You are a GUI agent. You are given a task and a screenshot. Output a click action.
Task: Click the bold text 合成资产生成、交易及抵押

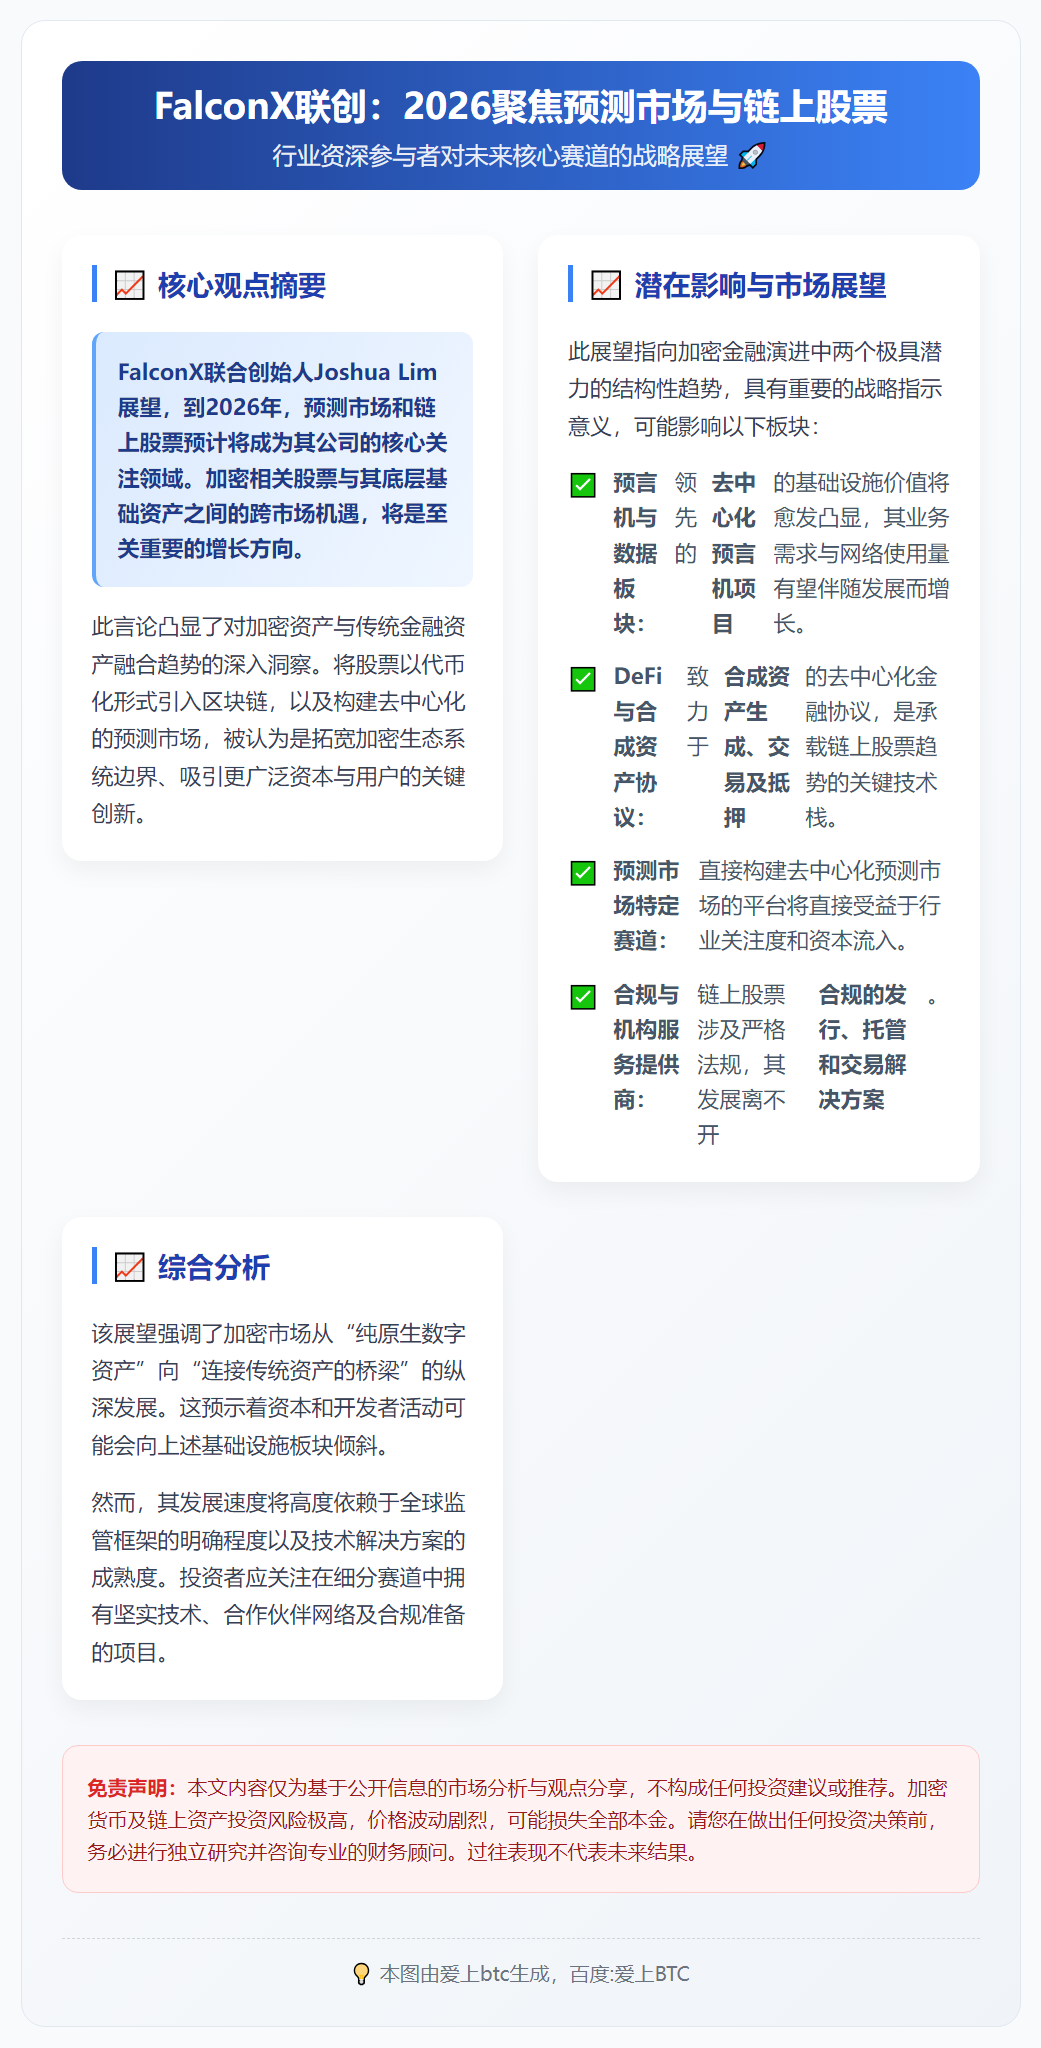point(757,747)
